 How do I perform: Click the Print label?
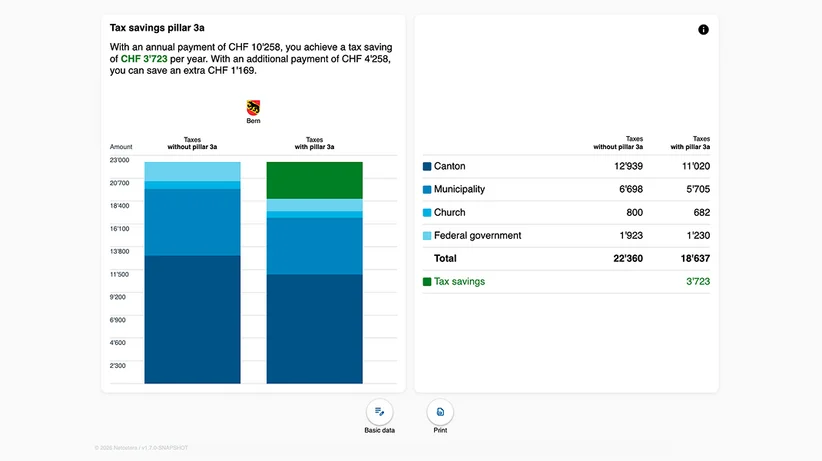pos(440,430)
